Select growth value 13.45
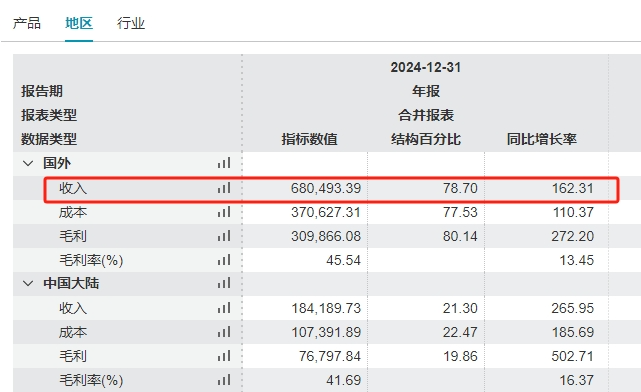Image resolution: width=641 pixels, height=392 pixels. (x=576, y=260)
